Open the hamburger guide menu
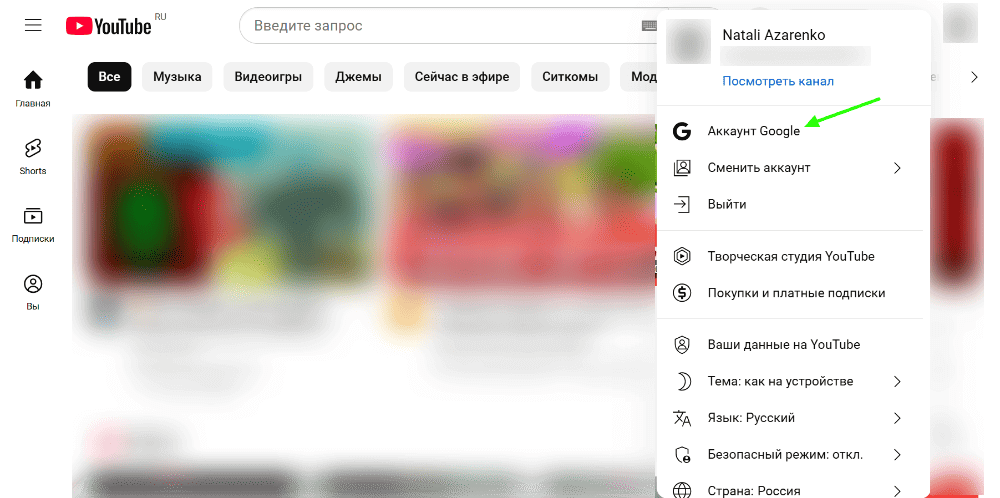The width and height of the screenshot is (1000, 498). click(x=33, y=26)
